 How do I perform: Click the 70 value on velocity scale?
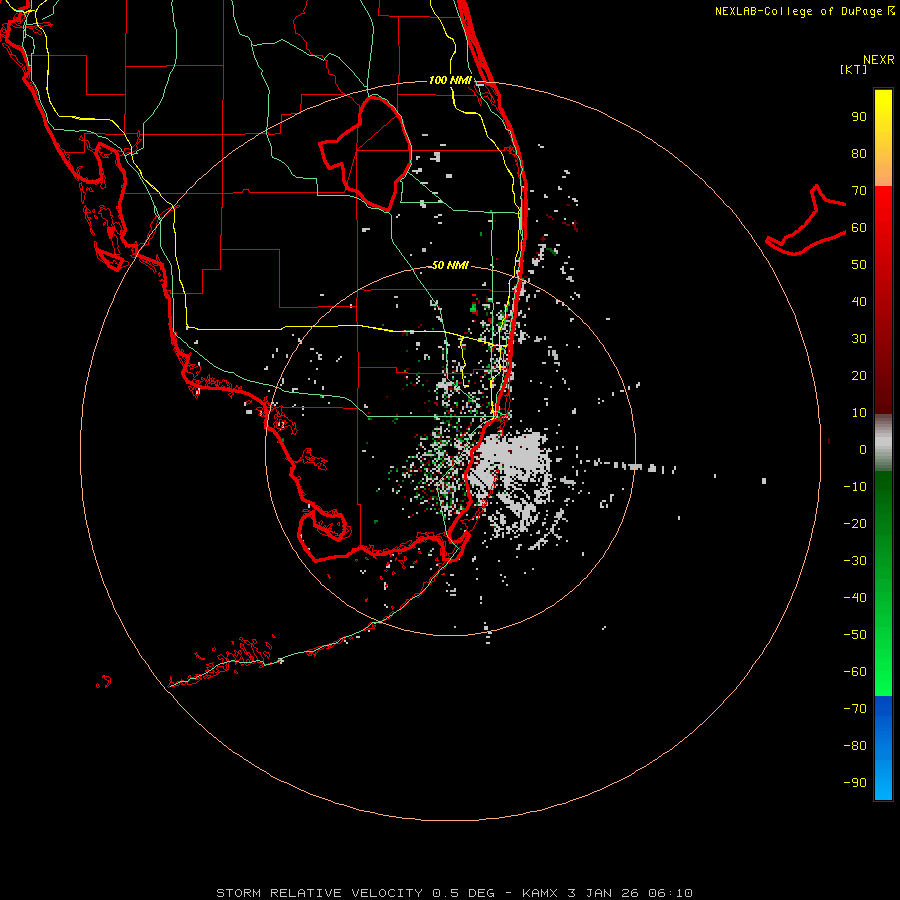(x=859, y=191)
